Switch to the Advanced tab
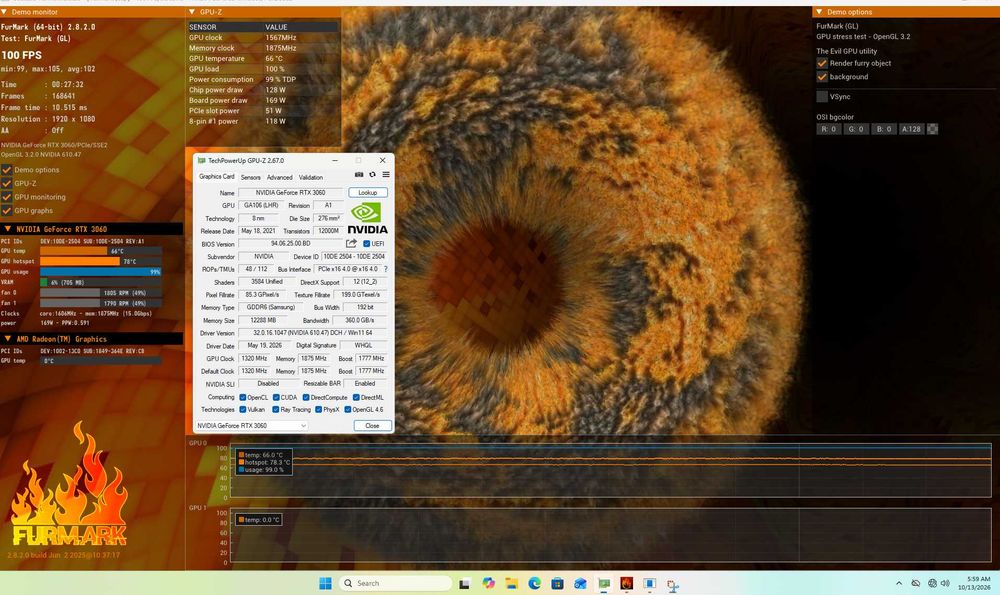The width and height of the screenshot is (1000, 595). pyautogui.click(x=279, y=177)
